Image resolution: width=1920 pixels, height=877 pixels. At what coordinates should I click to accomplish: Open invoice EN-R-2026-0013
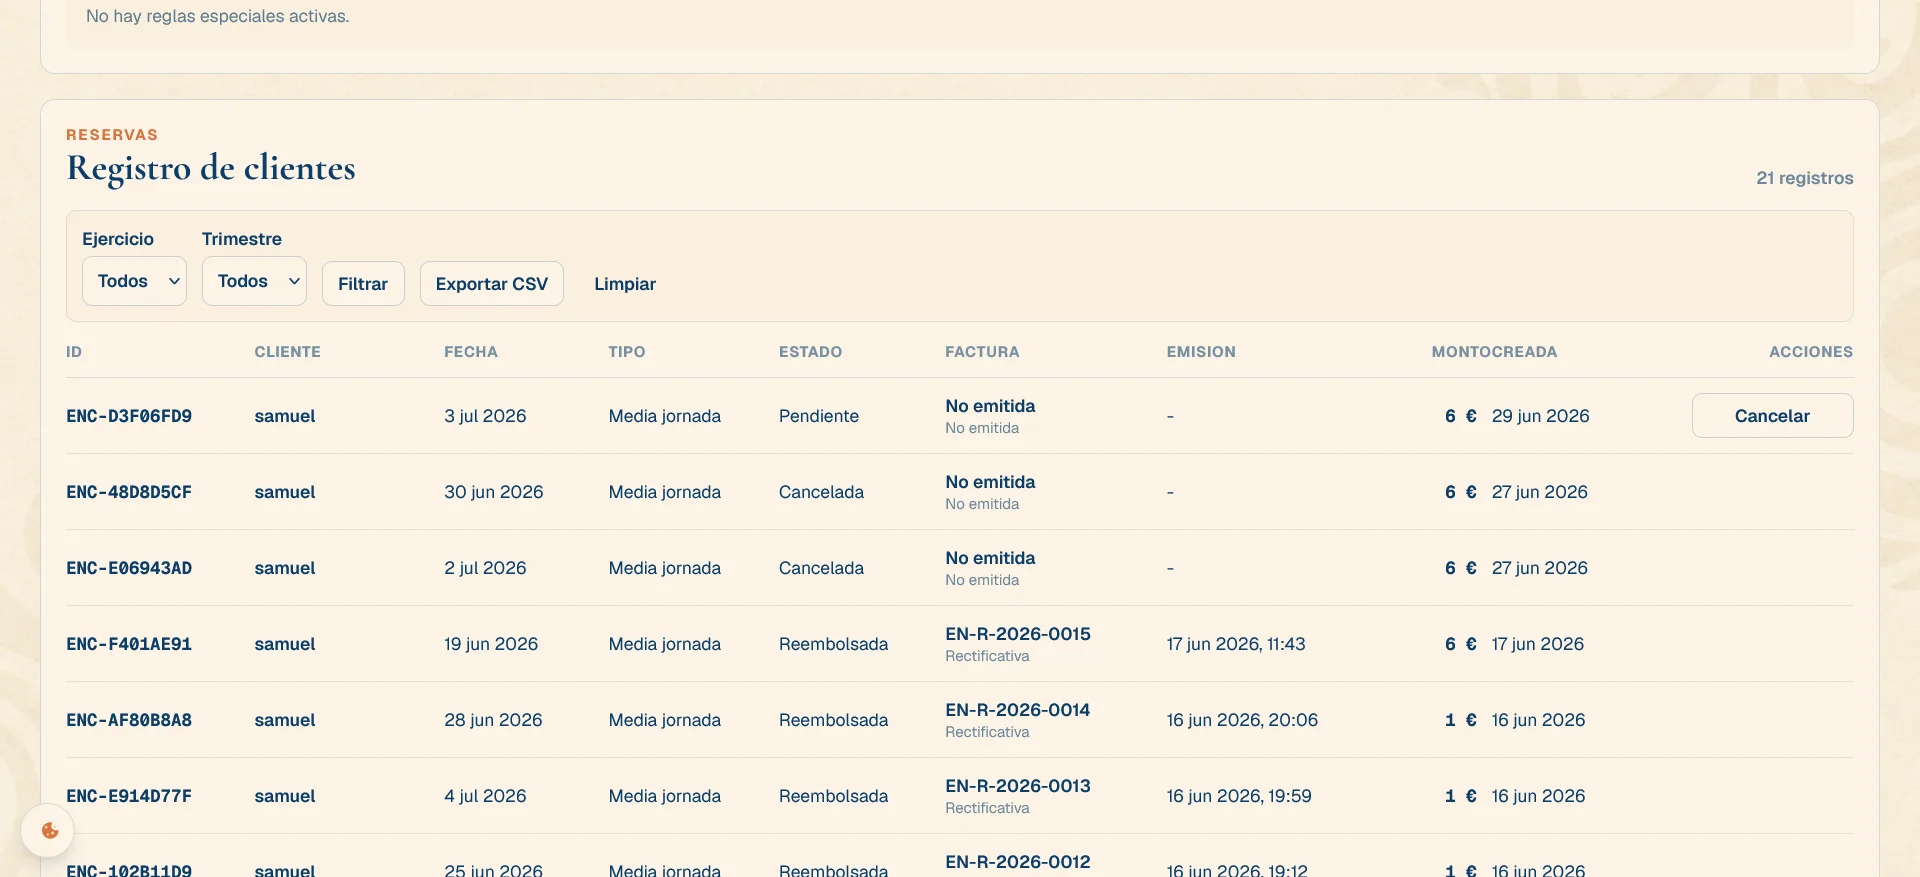tap(1018, 786)
